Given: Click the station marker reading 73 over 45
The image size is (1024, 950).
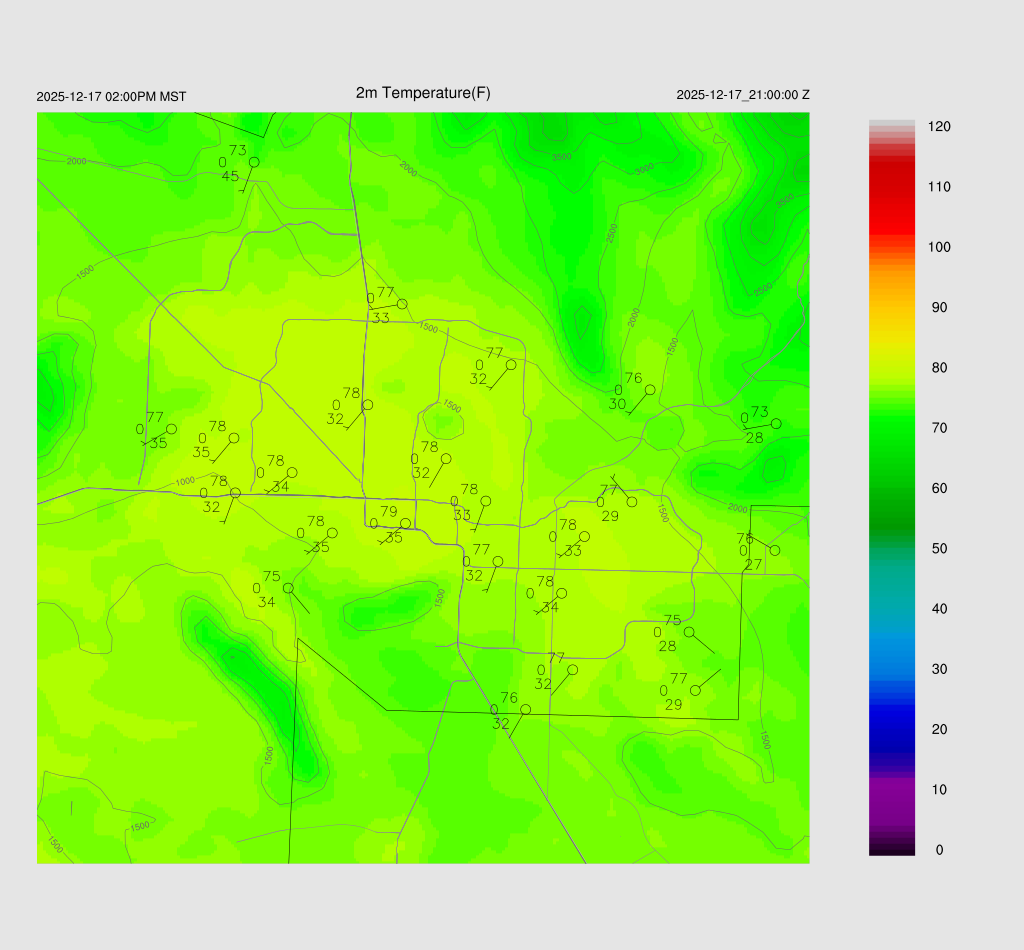Looking at the screenshot, I should pos(254,162).
